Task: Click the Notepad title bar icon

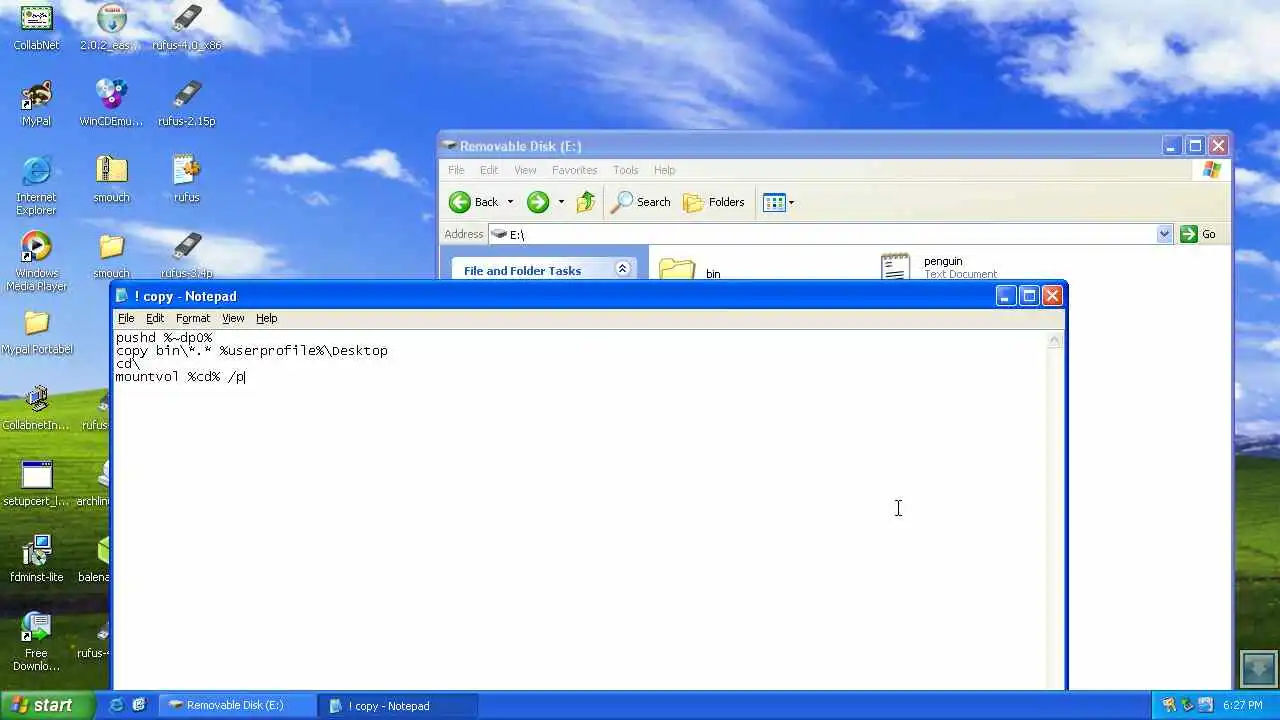Action: [122, 296]
